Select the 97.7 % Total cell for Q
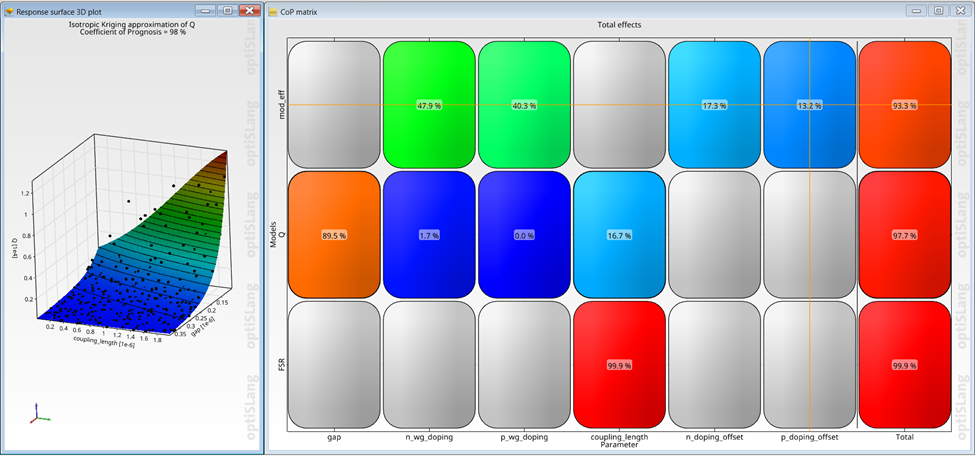This screenshot has height=456, width=975. coord(904,235)
